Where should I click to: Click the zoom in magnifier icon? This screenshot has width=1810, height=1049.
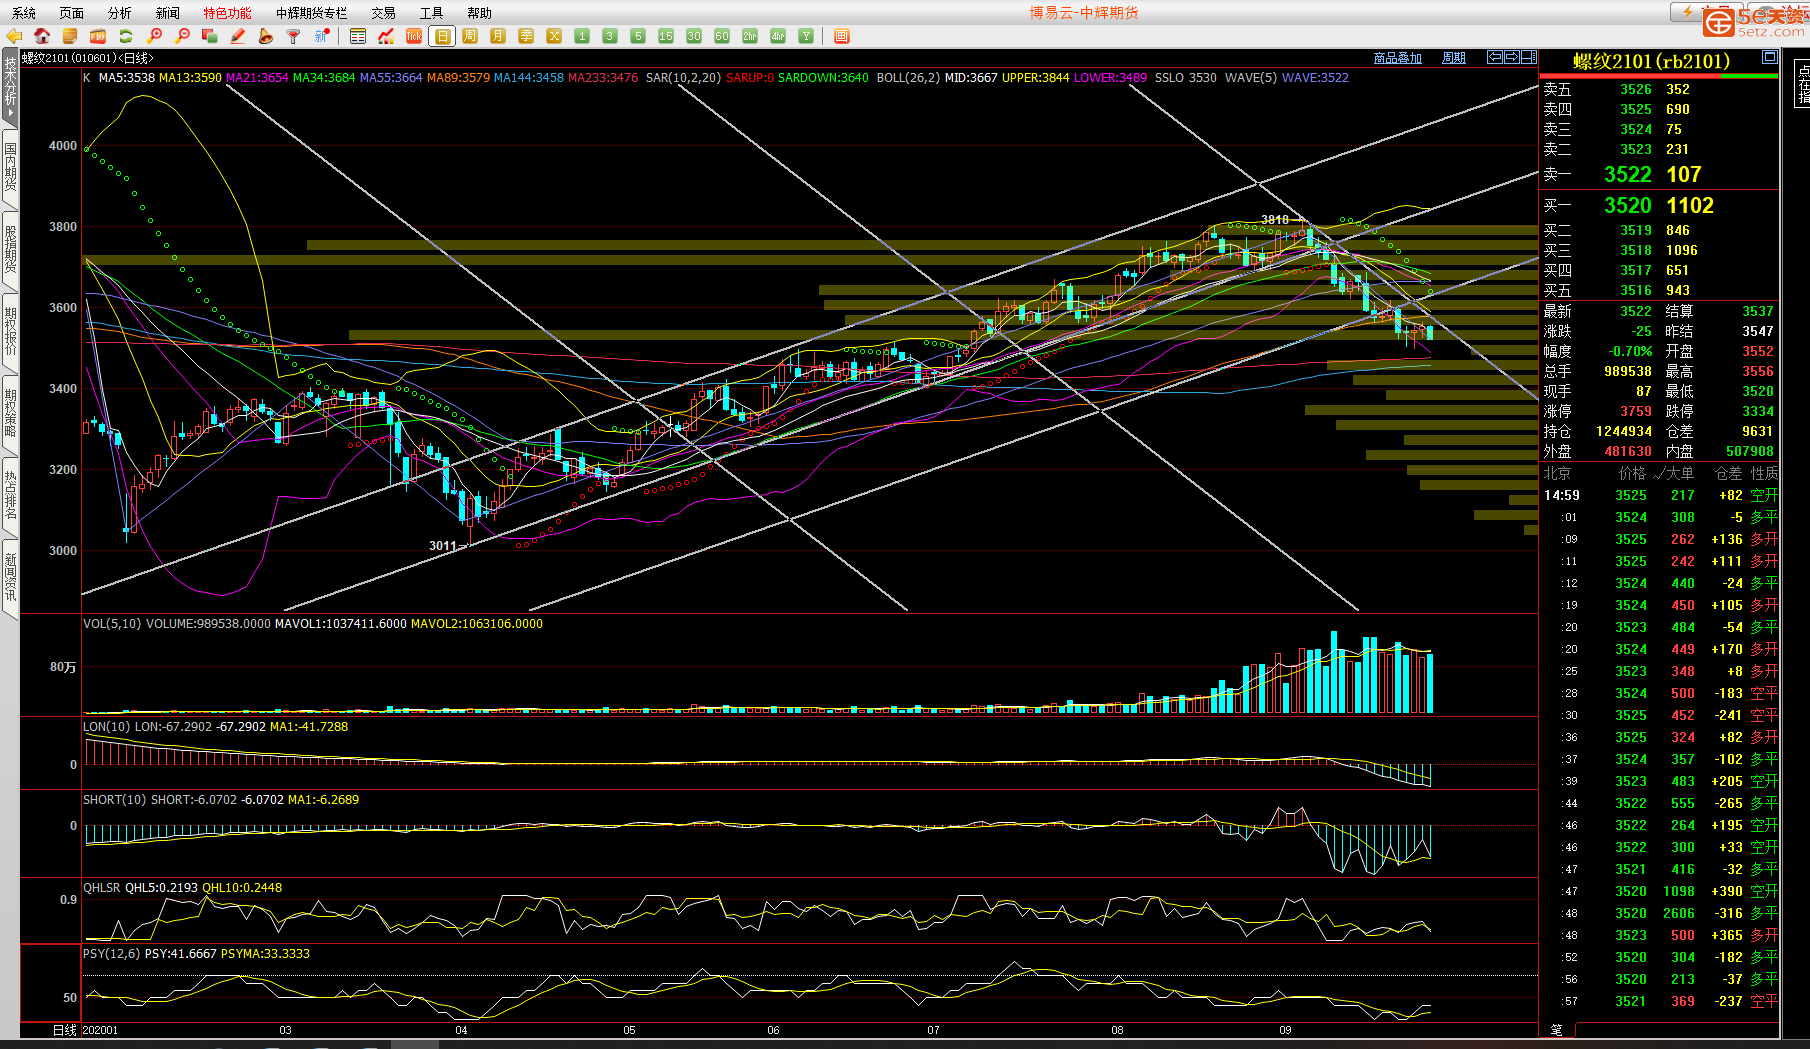point(154,36)
